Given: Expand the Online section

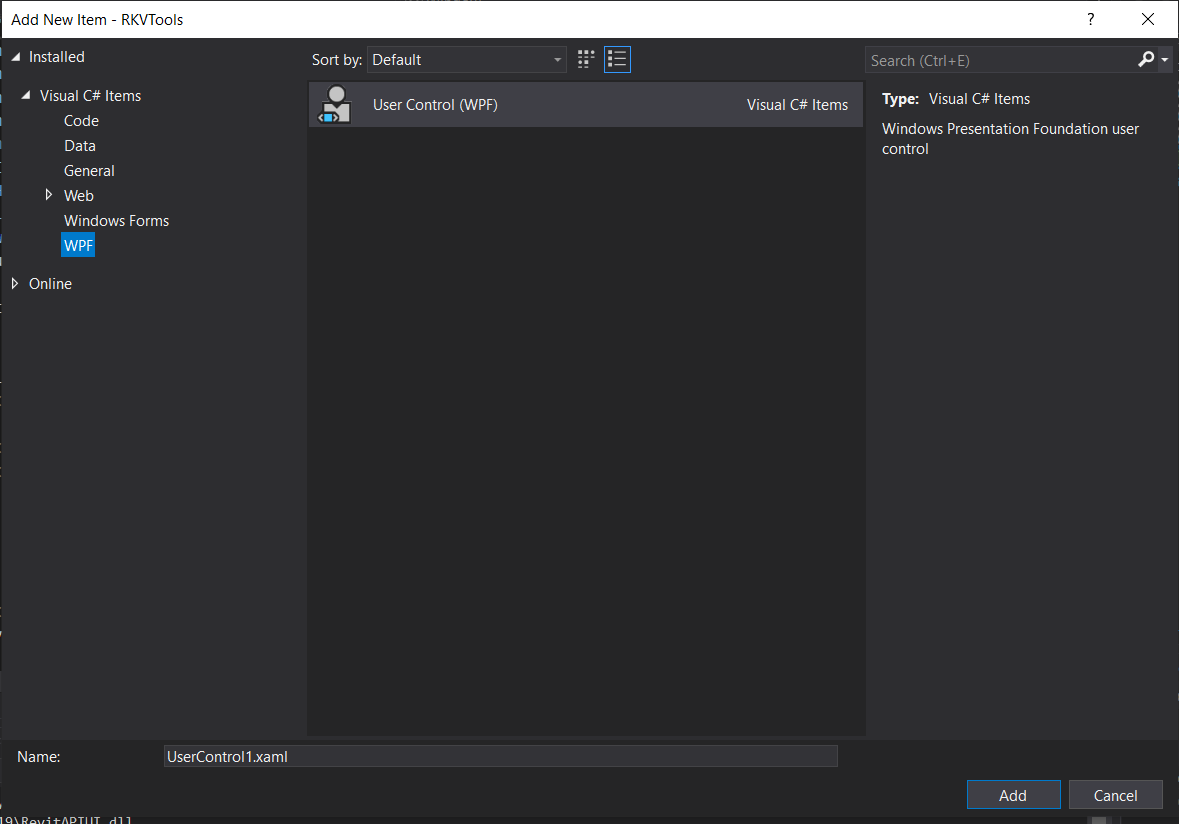Looking at the screenshot, I should click(14, 283).
